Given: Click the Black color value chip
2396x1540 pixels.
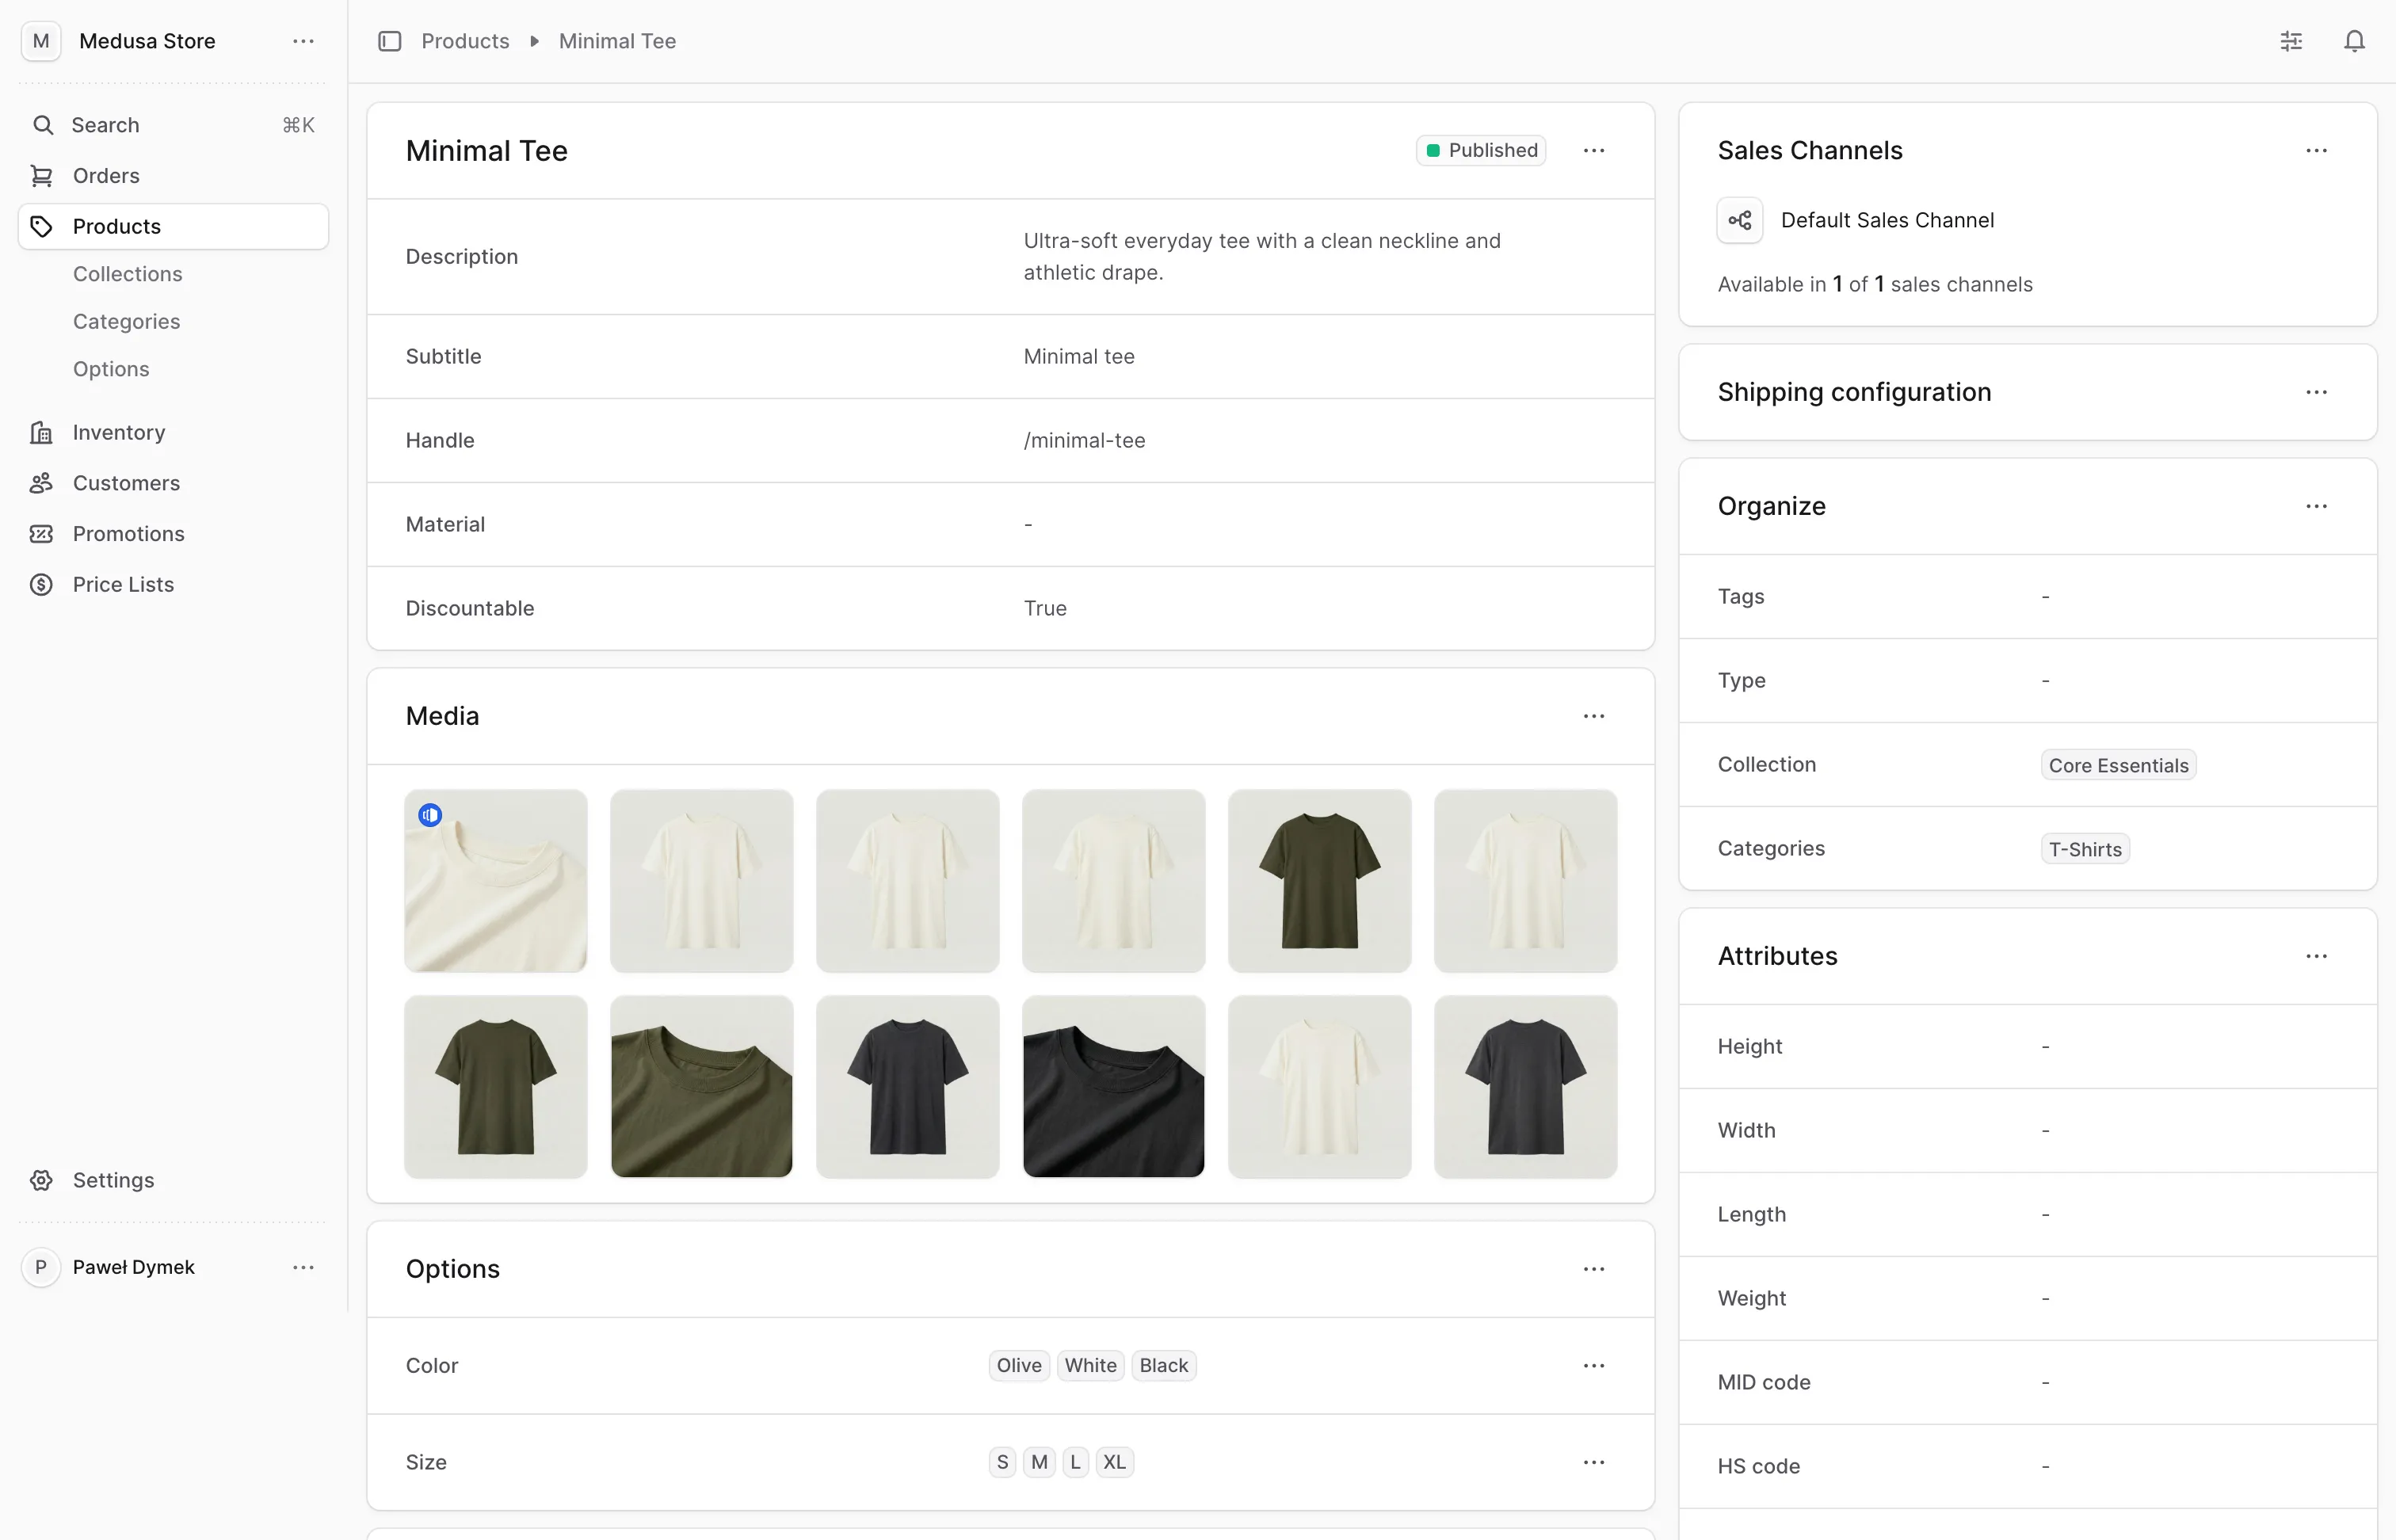Looking at the screenshot, I should coord(1164,1366).
